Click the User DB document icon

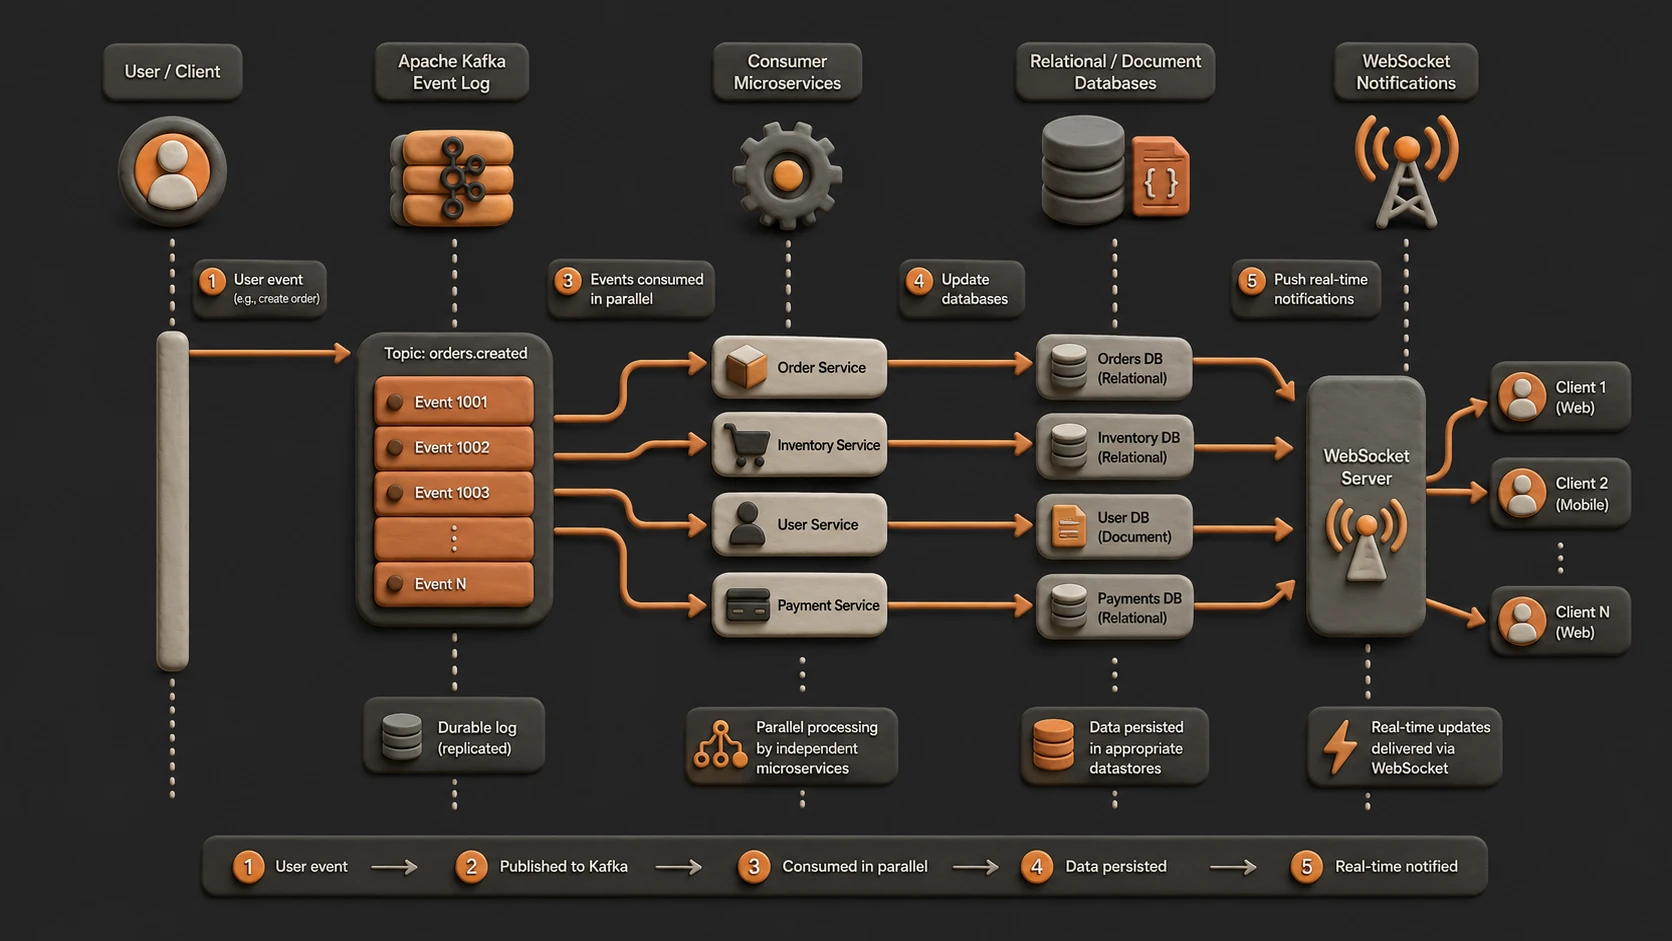1068,526
